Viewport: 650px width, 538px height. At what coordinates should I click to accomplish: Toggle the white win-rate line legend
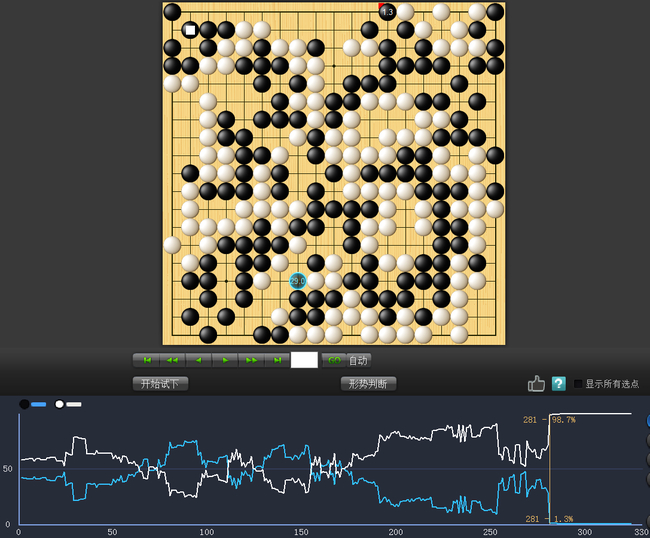pos(68,404)
